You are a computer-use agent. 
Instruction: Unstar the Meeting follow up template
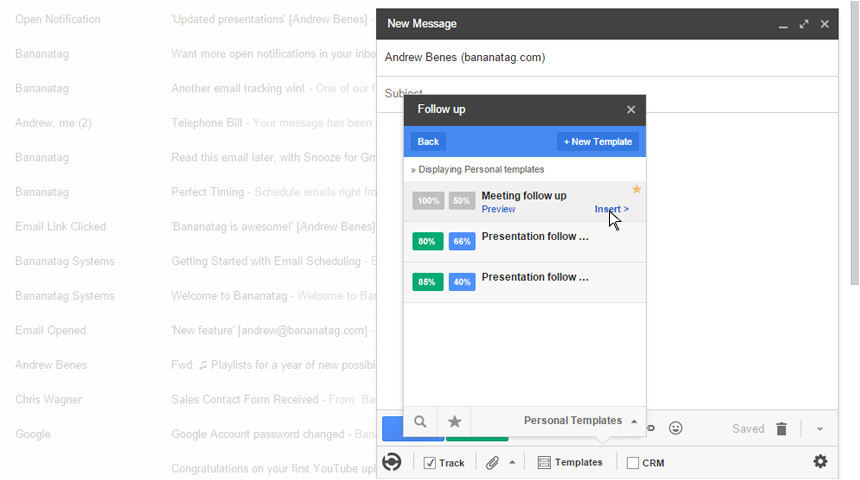(x=637, y=189)
